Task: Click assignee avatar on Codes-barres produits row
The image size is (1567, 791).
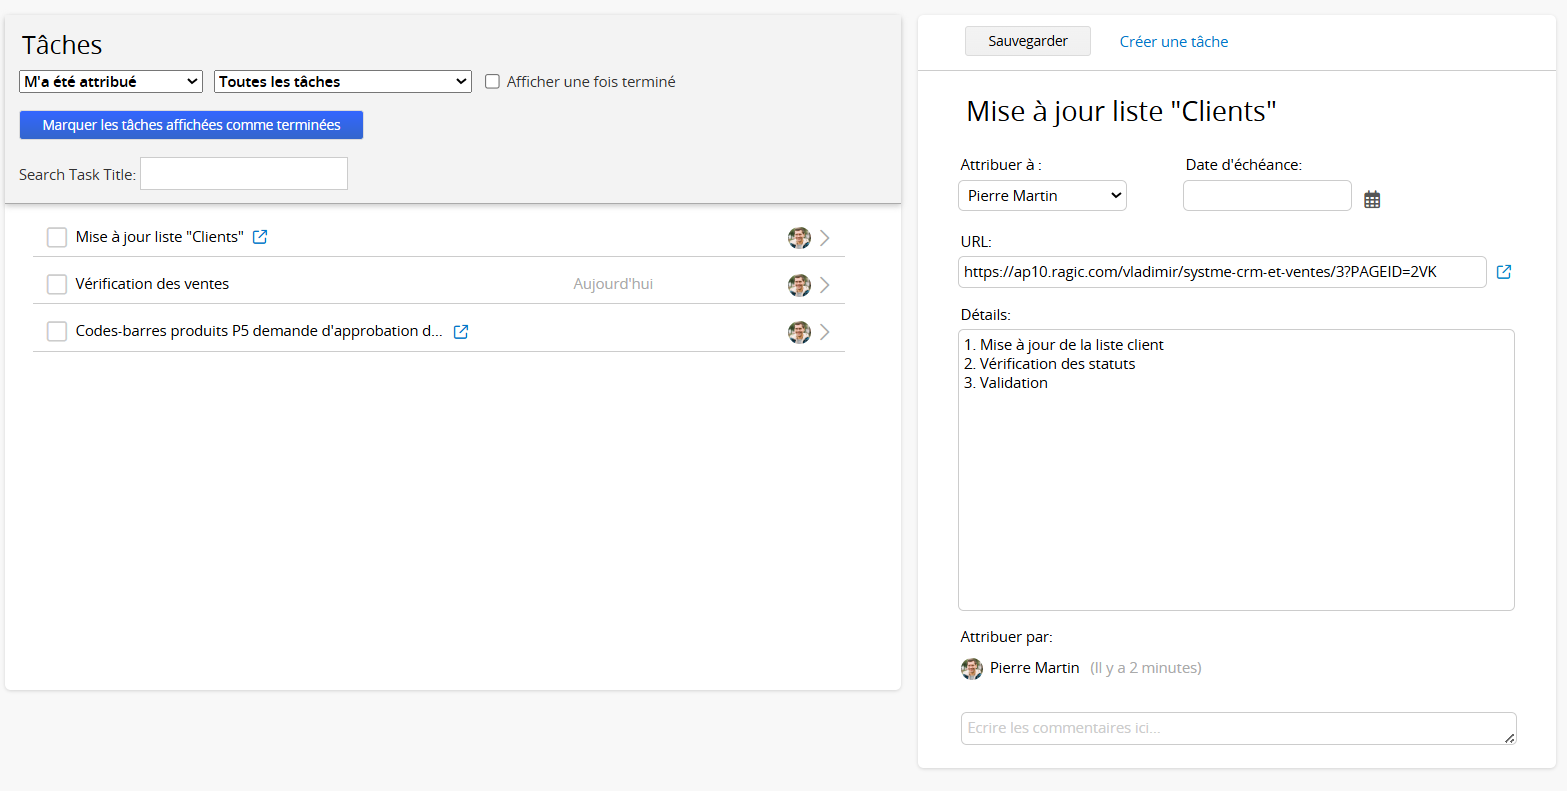Action: (x=799, y=332)
